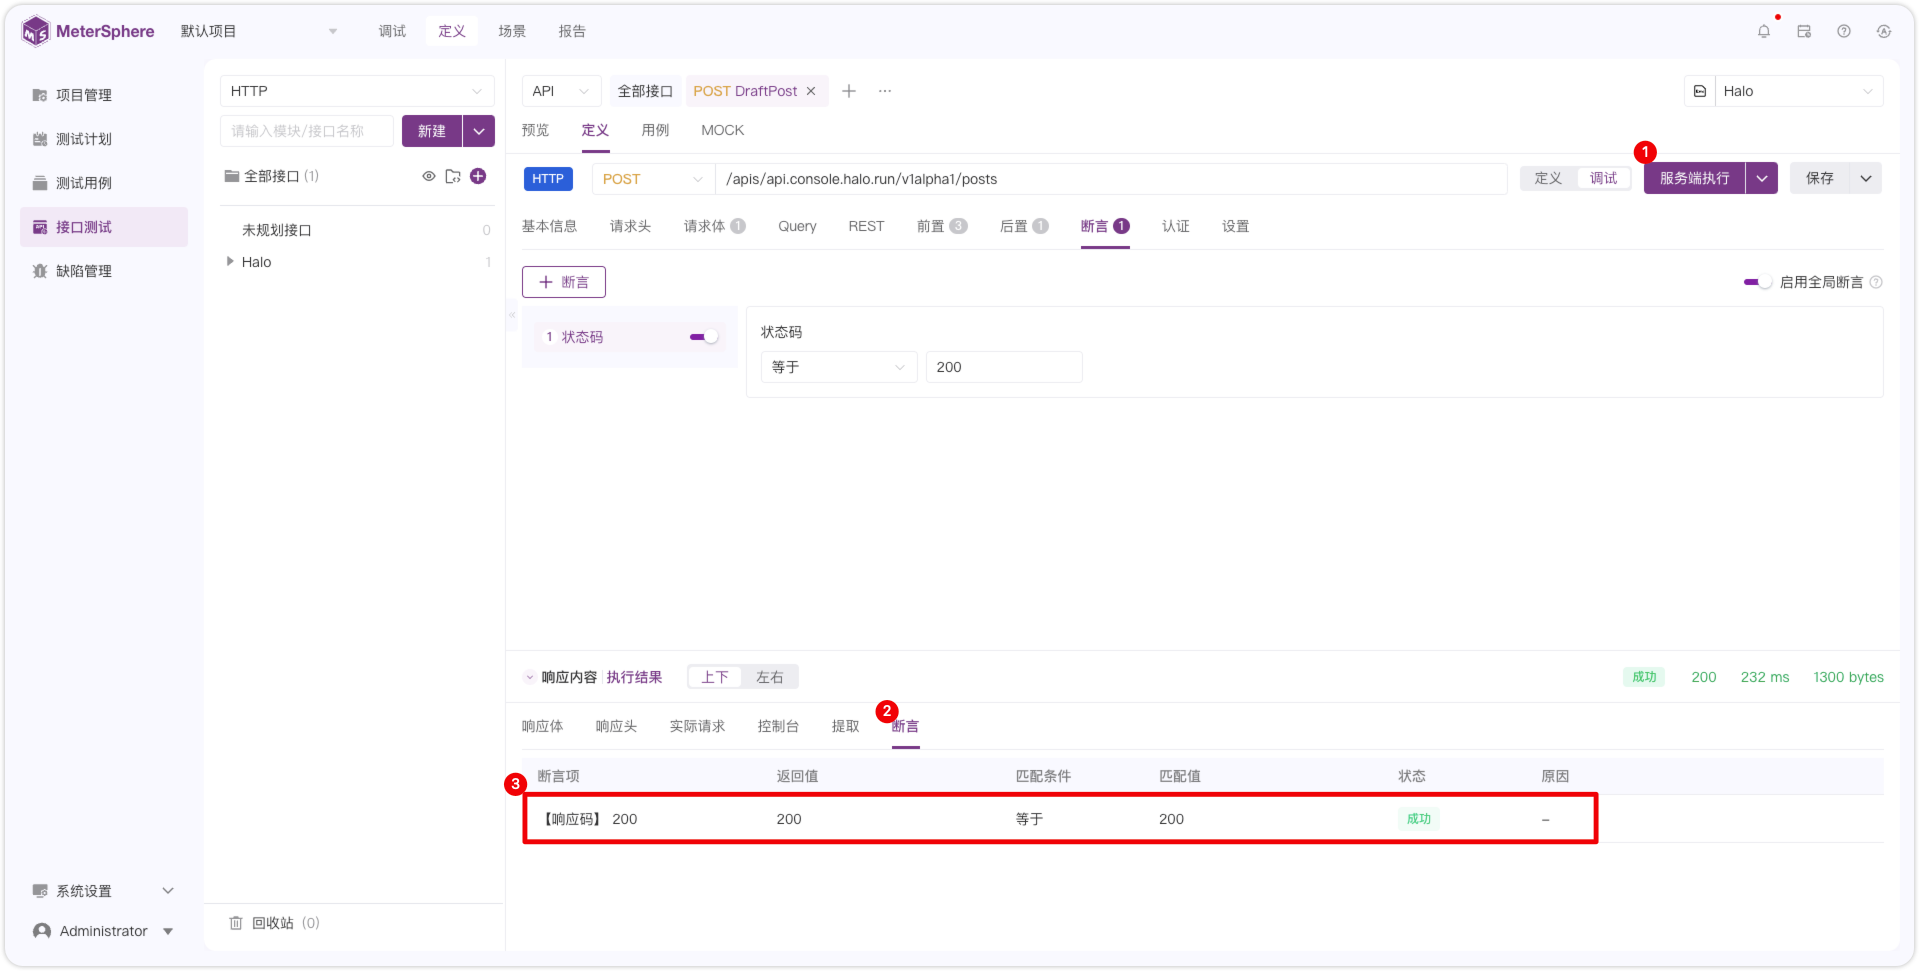Select the 定义 mode toggle near the URL

[x=1547, y=178]
